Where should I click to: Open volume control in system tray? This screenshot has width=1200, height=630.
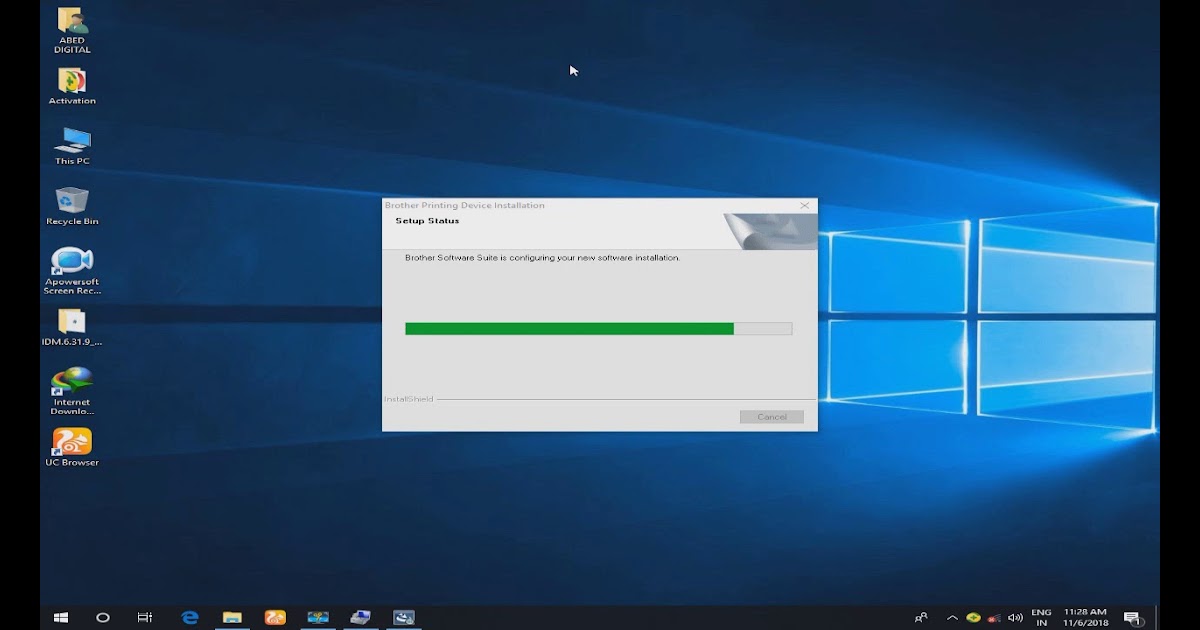(x=1016, y=618)
